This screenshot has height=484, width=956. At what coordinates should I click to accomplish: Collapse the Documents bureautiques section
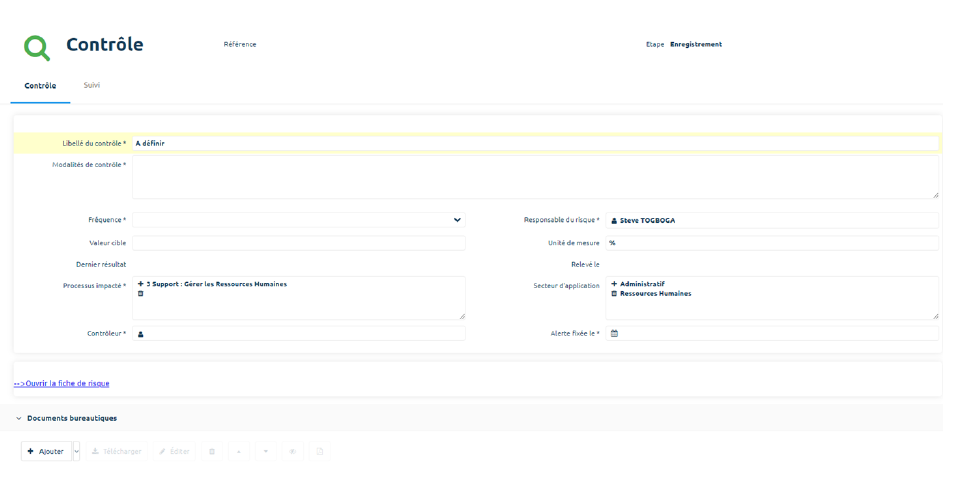(x=19, y=418)
